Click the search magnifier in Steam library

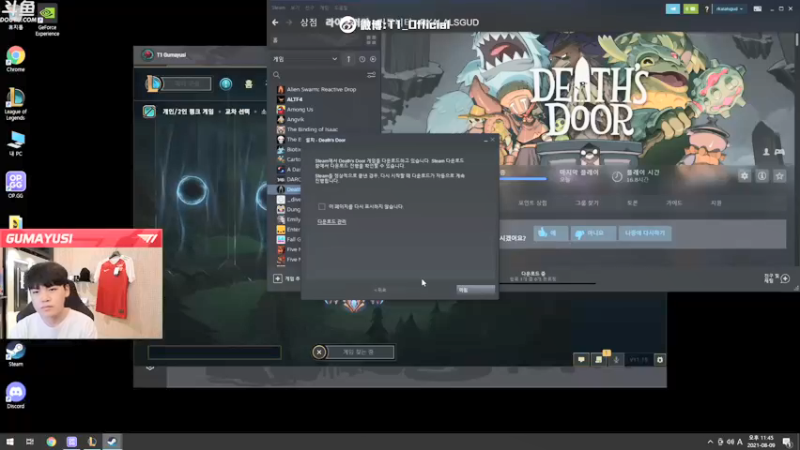click(x=277, y=75)
